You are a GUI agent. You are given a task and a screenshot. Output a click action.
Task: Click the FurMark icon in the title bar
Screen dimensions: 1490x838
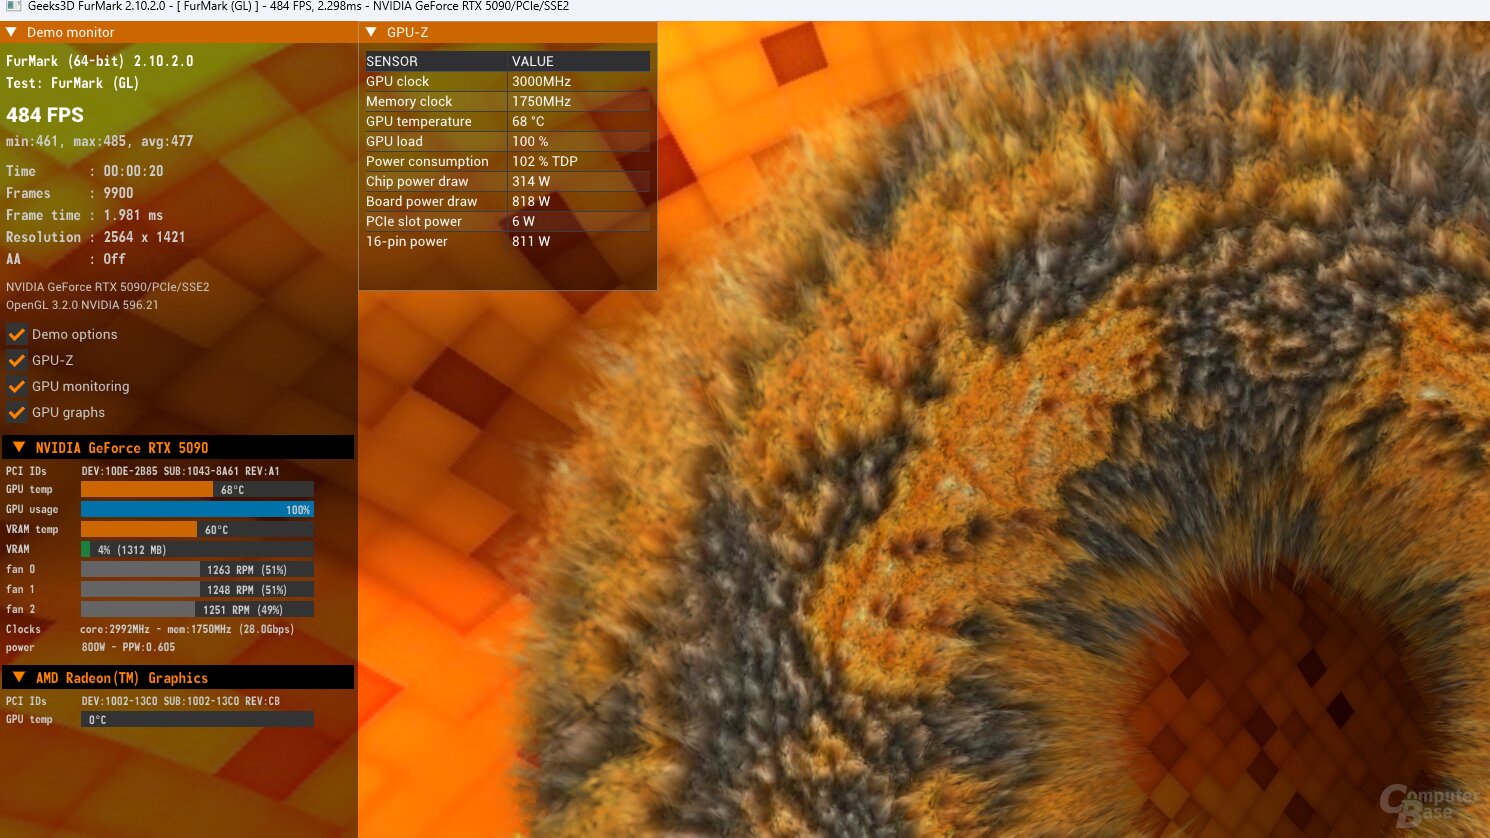pos(13,7)
